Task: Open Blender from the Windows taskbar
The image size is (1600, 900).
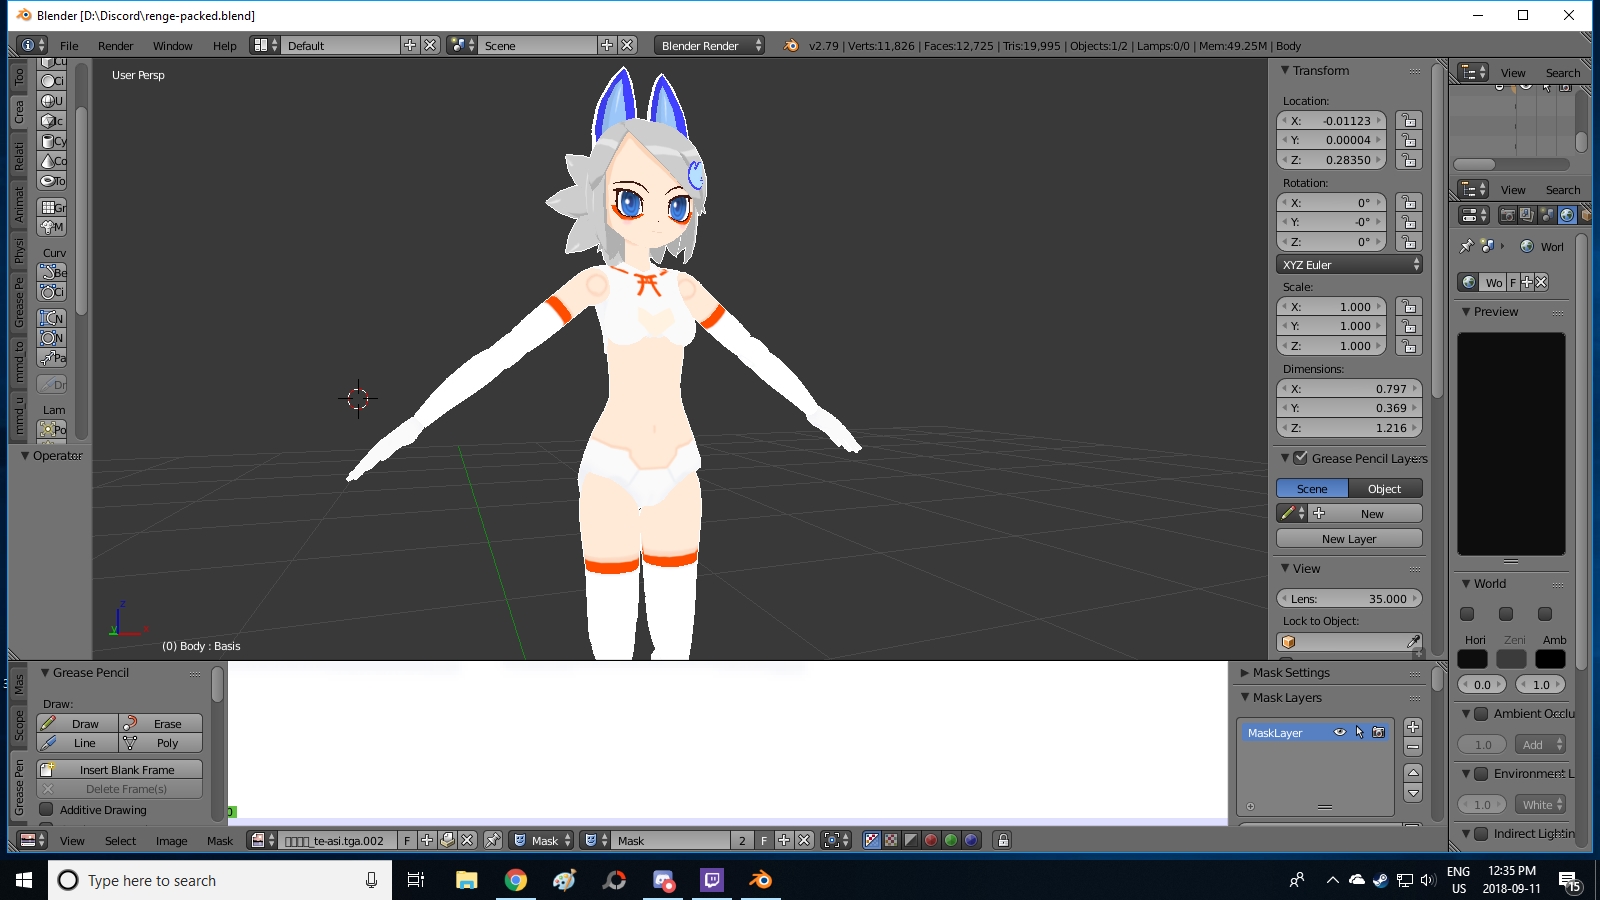Action: (x=760, y=880)
